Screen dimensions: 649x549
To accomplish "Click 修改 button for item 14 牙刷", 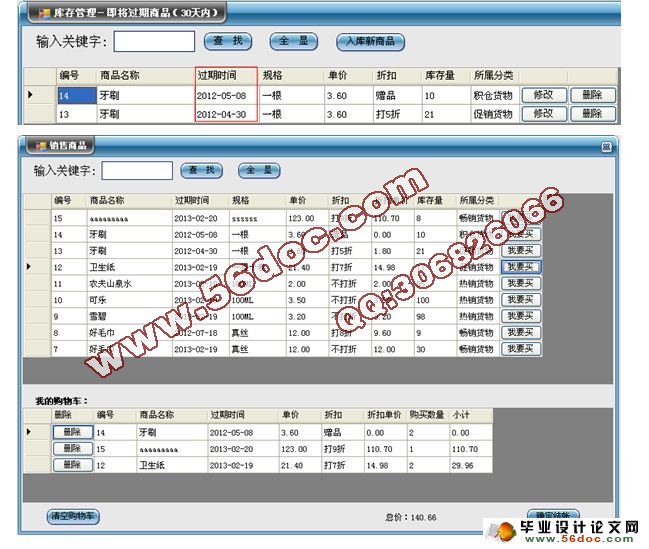I will tap(543, 95).
